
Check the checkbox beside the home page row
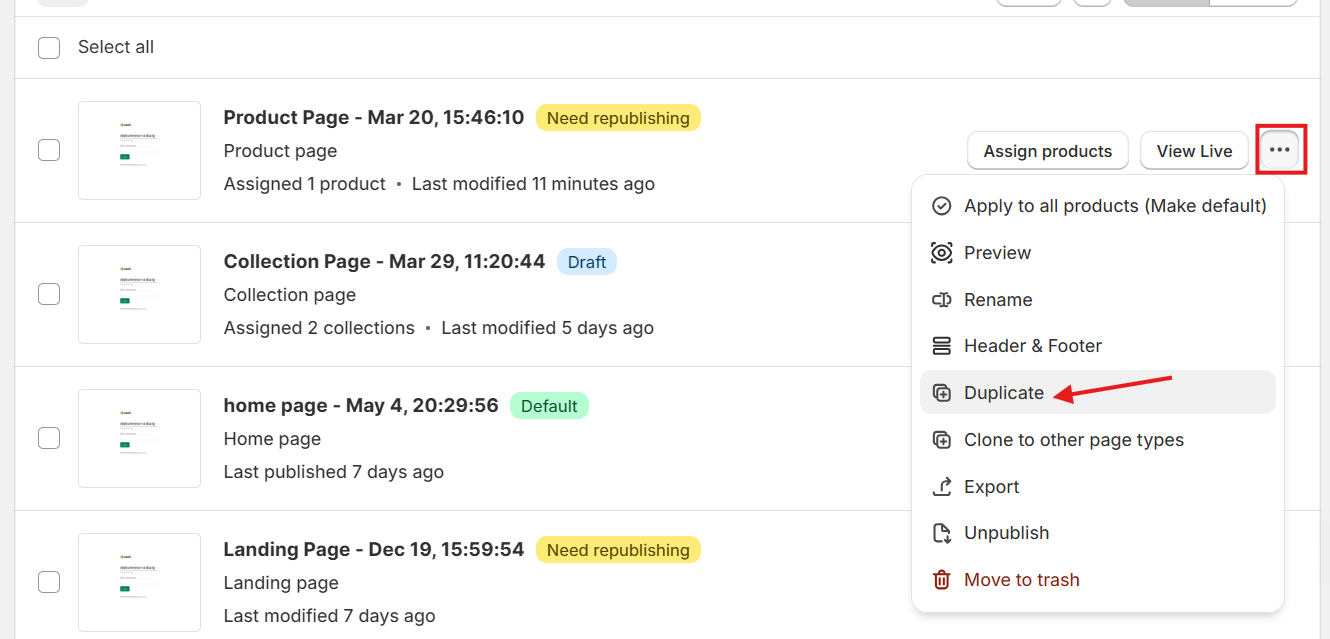[48, 438]
